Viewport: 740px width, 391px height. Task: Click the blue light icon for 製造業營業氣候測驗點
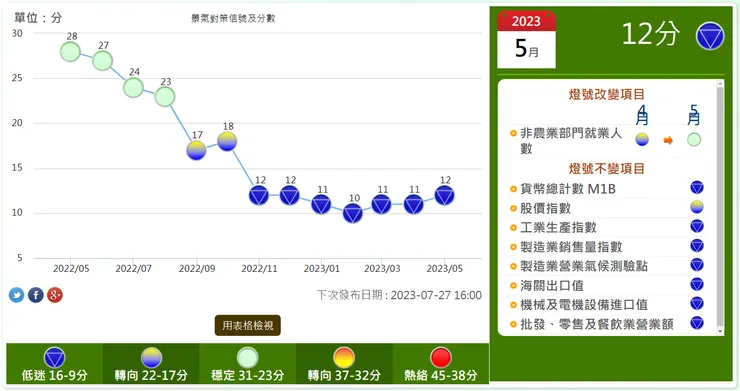click(697, 264)
